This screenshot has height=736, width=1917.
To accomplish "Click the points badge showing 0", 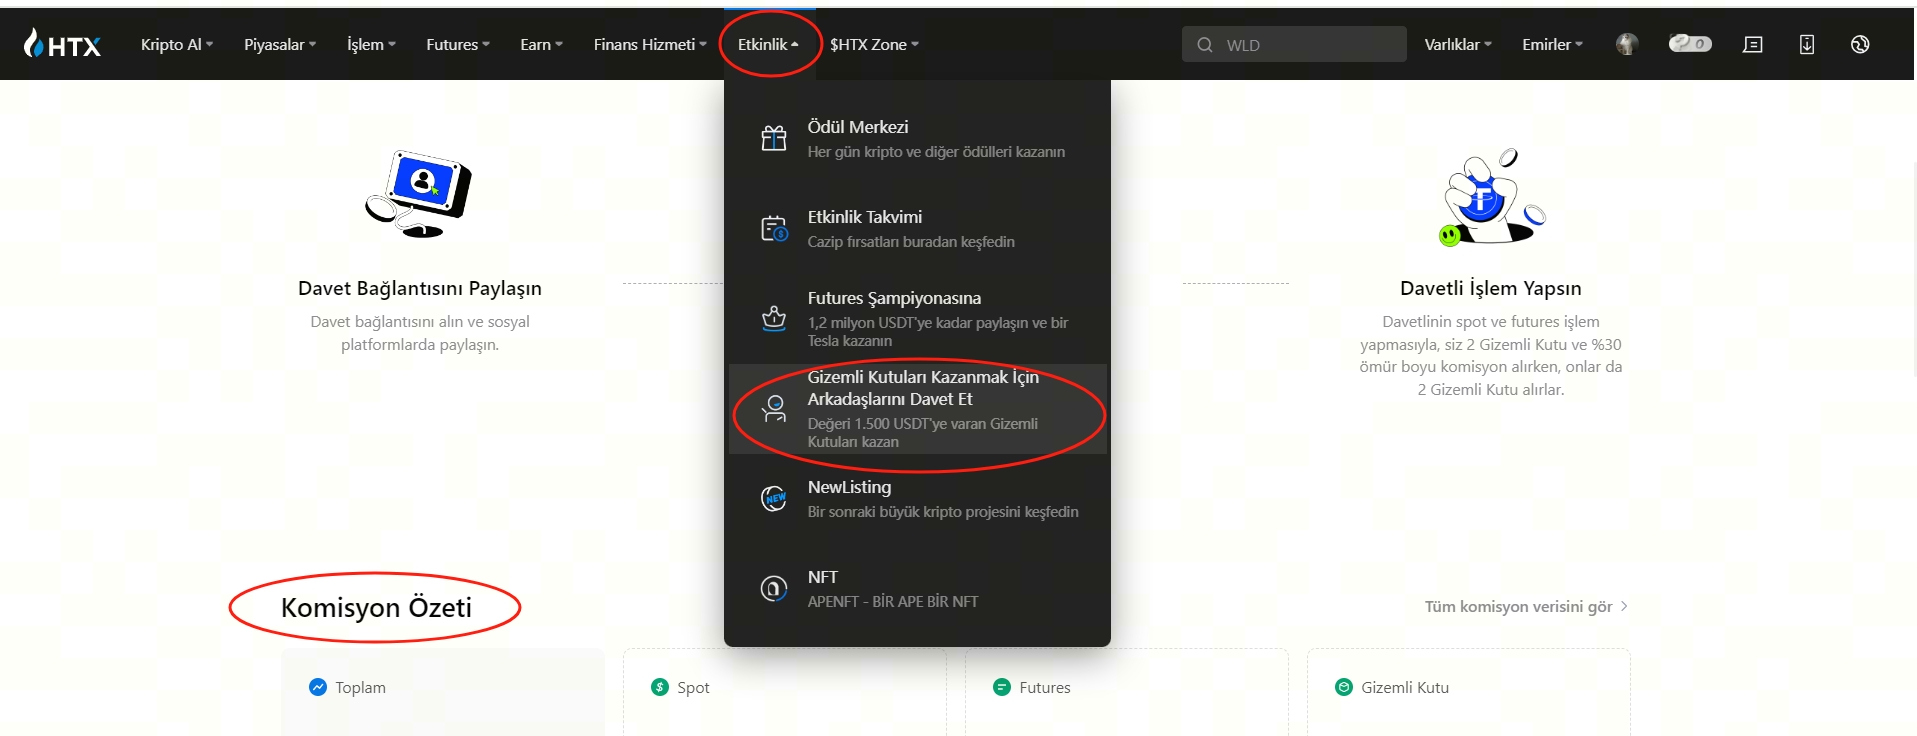I will tap(1690, 43).
